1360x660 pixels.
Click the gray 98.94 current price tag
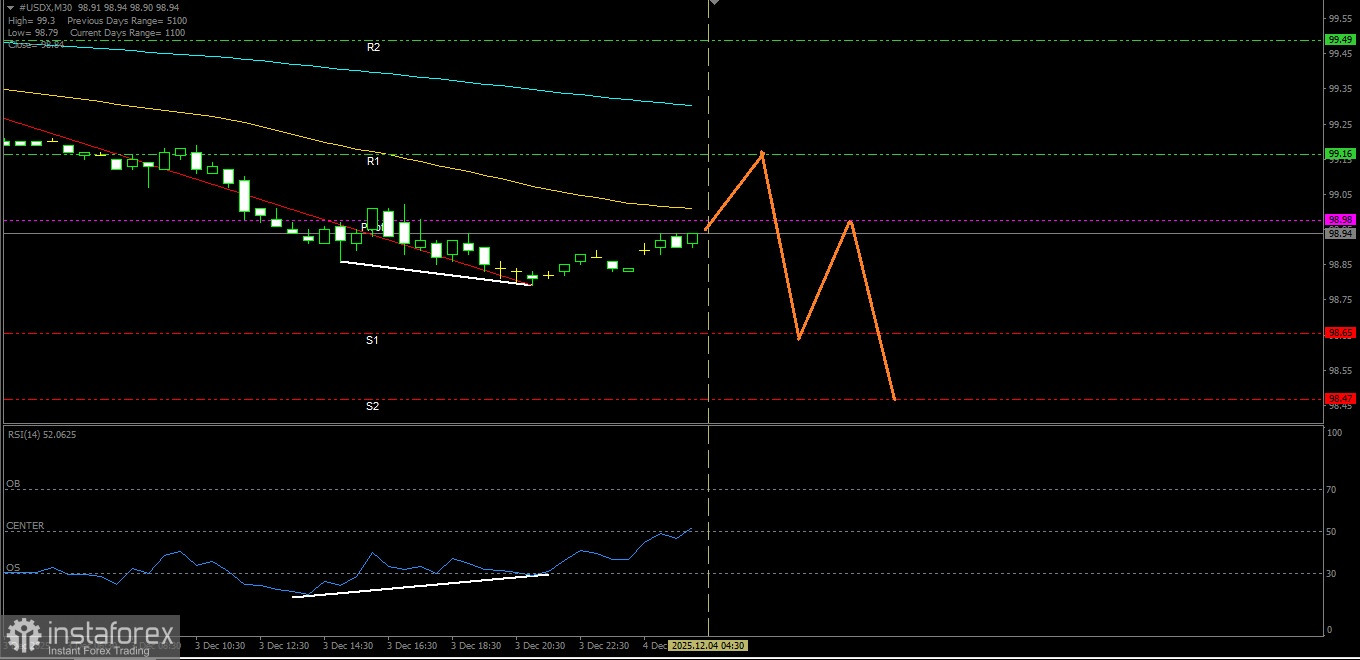pos(1340,234)
